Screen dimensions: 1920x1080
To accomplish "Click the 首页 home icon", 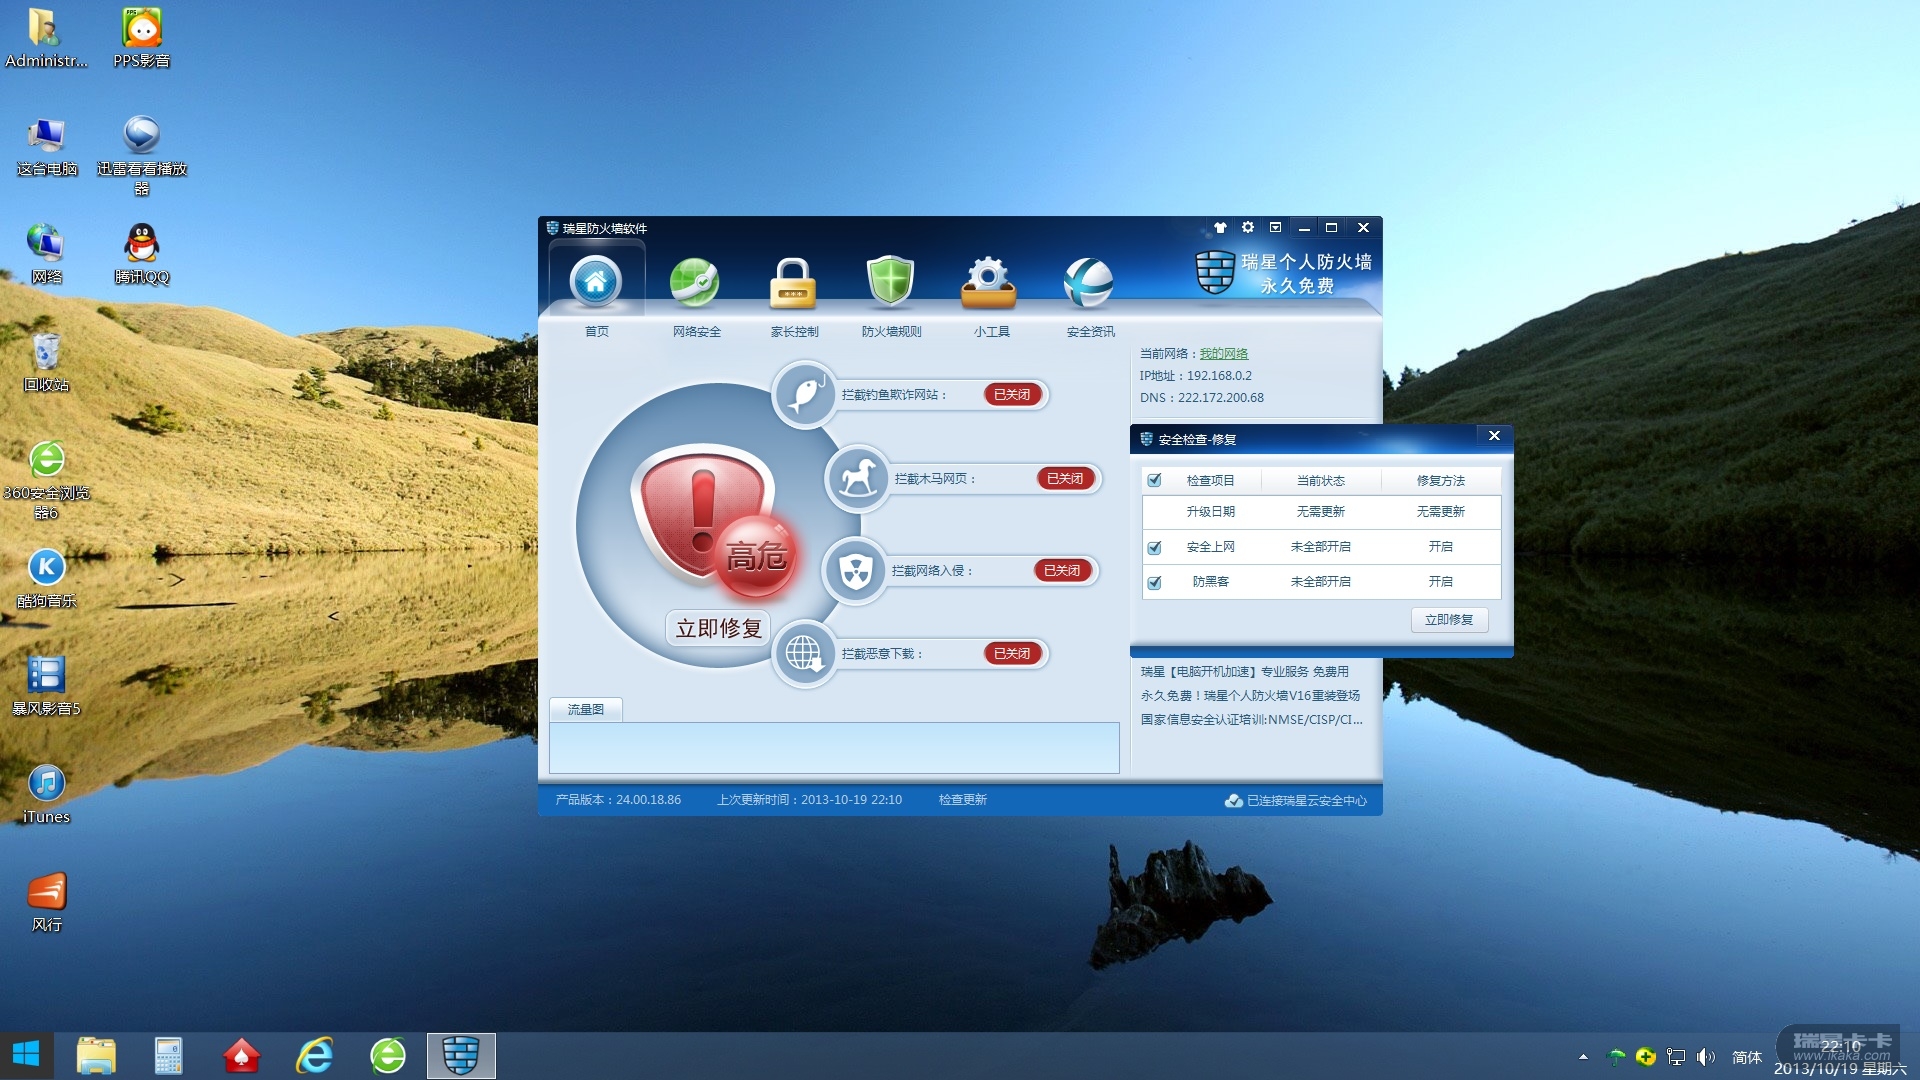I will pos(596,283).
